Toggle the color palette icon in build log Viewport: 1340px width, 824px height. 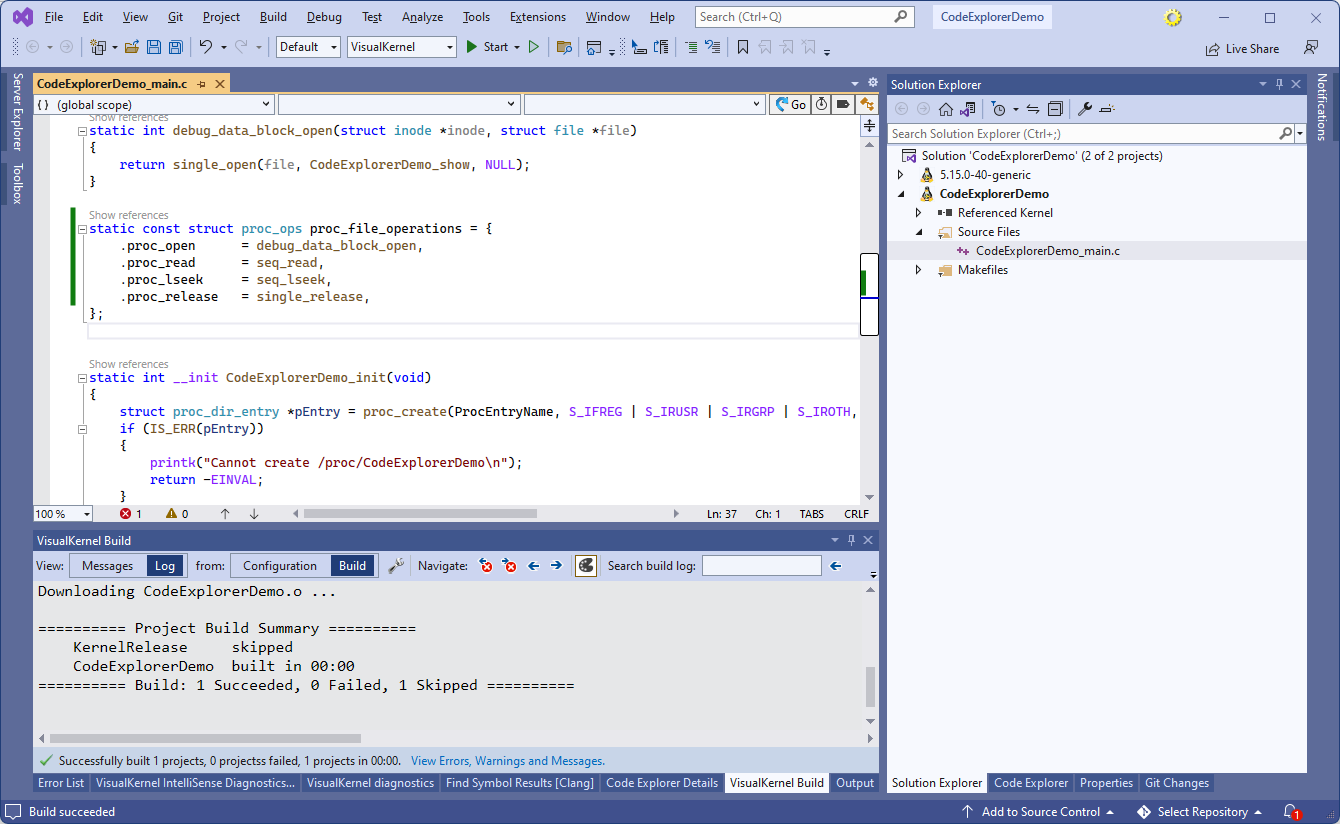(x=586, y=566)
